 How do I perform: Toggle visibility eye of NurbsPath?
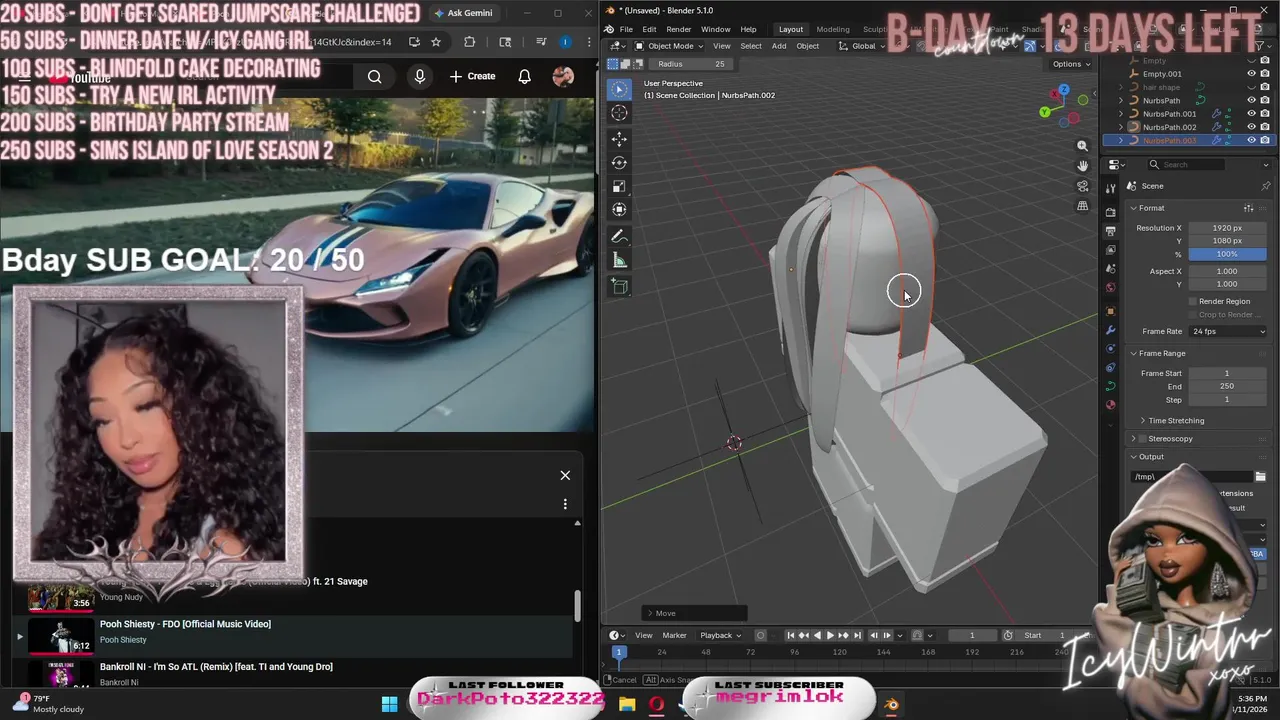pos(1251,100)
